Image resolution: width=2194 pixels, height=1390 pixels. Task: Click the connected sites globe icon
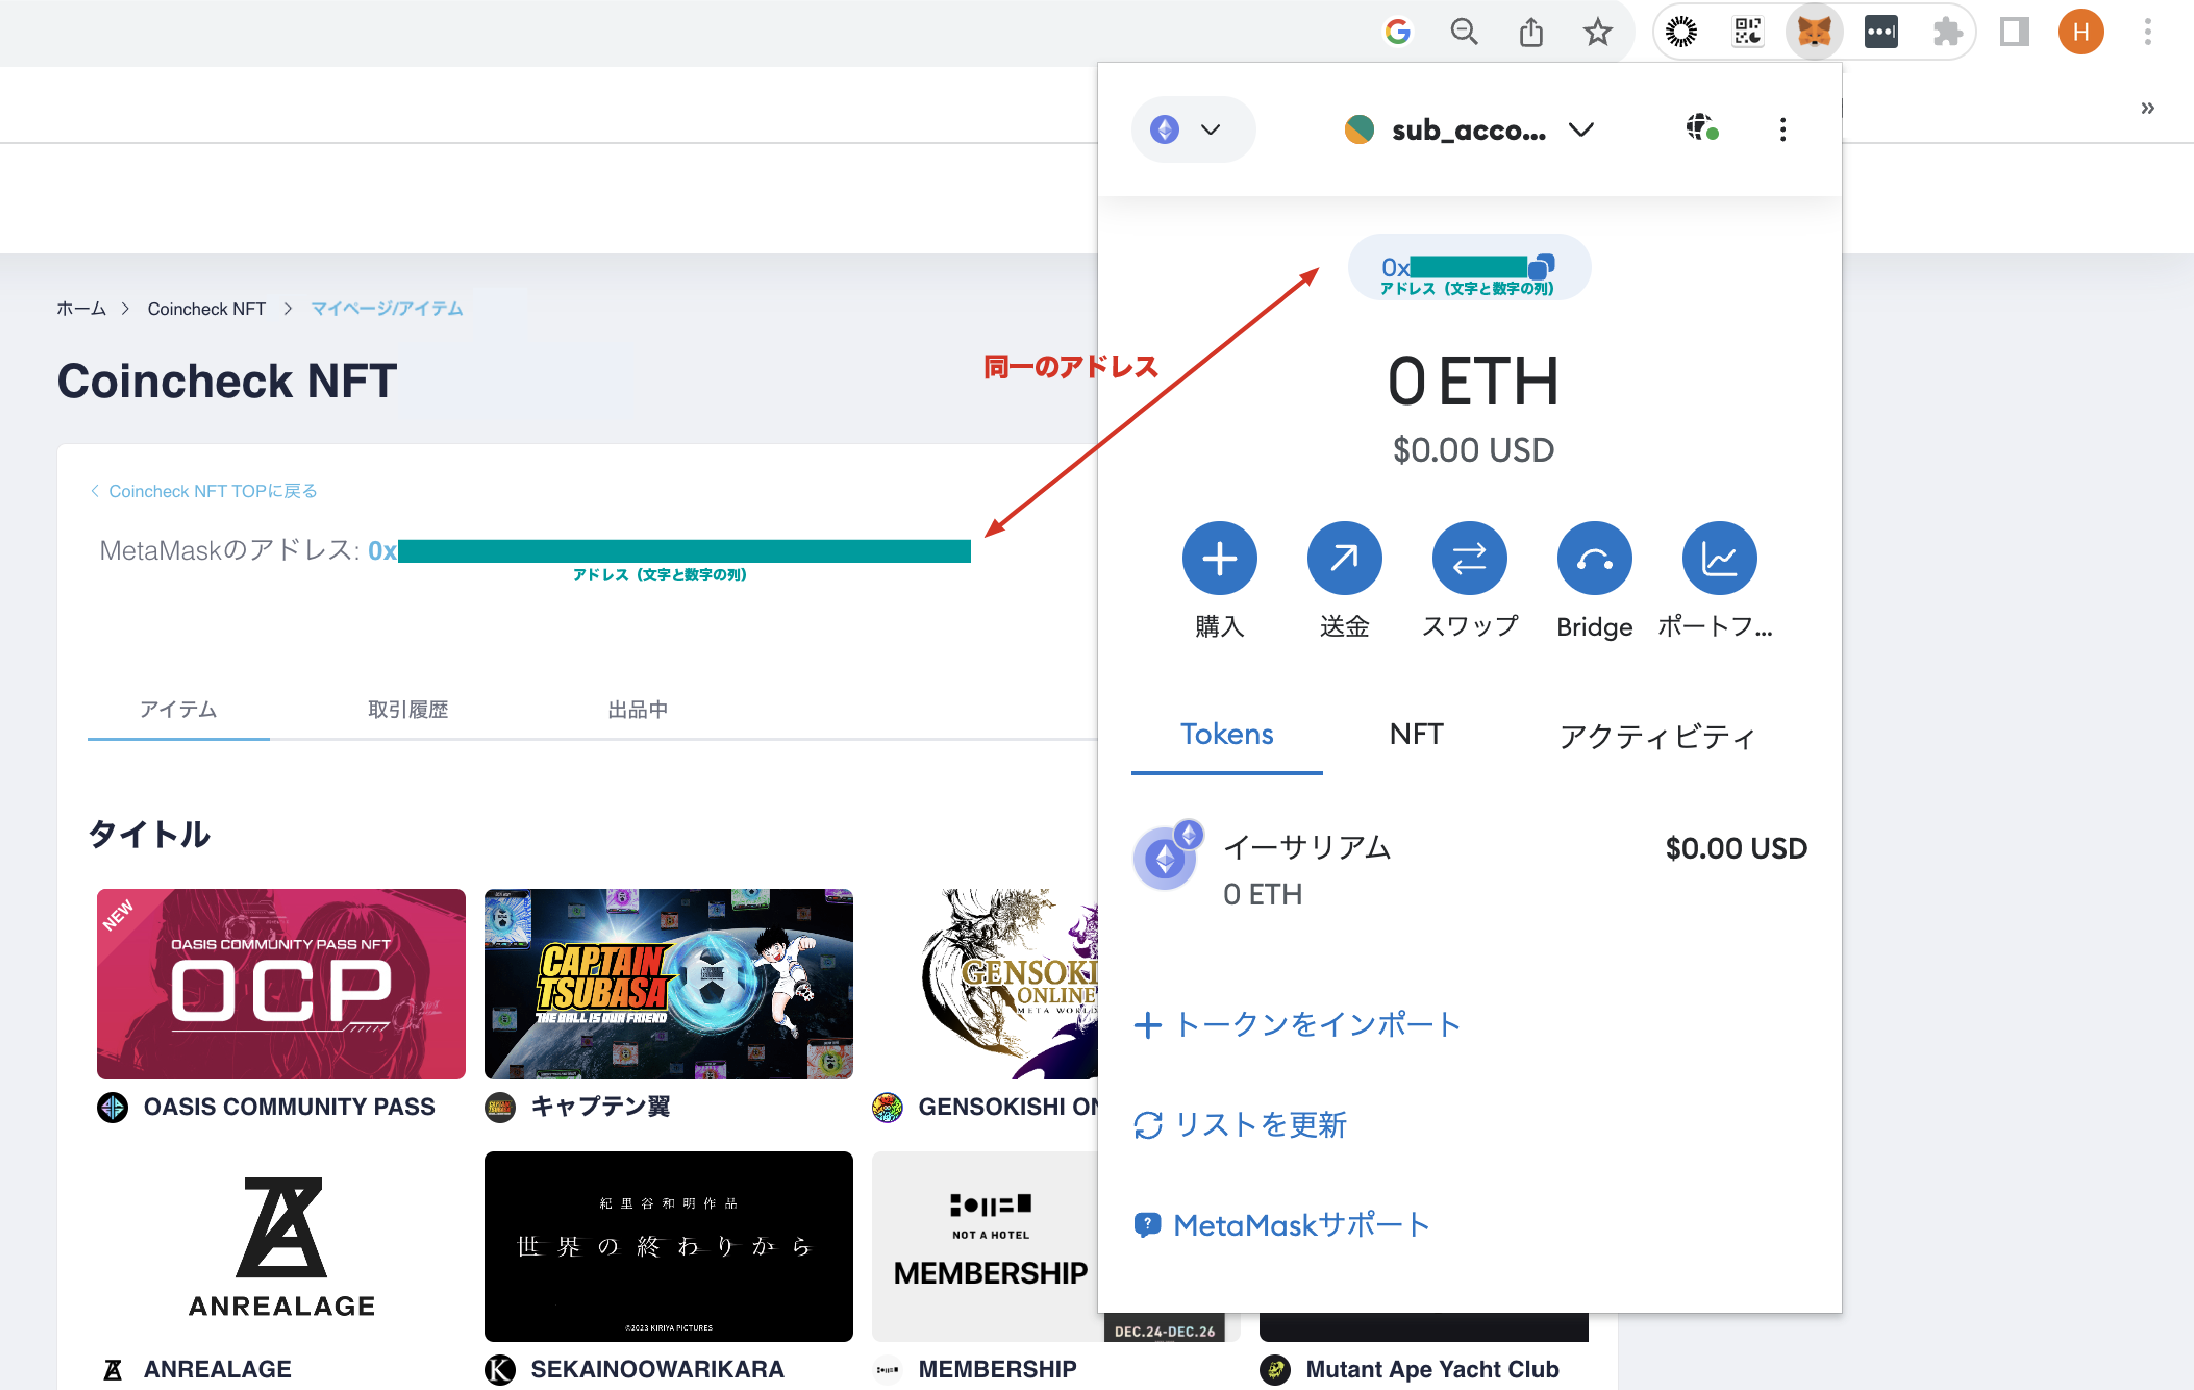point(1701,128)
